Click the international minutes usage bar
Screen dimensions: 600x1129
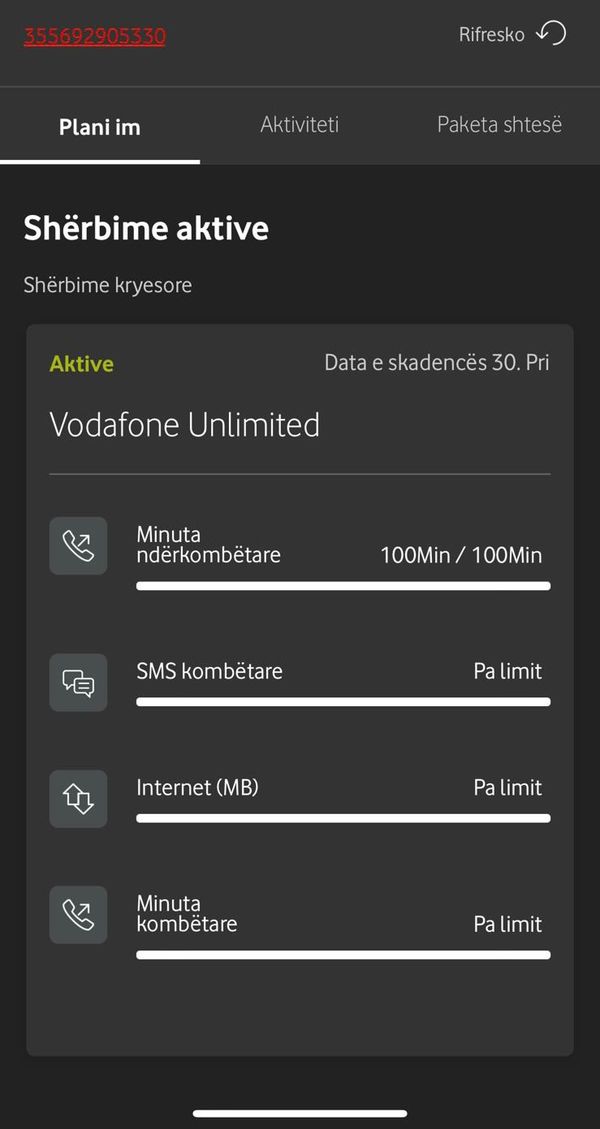pyautogui.click(x=343, y=586)
